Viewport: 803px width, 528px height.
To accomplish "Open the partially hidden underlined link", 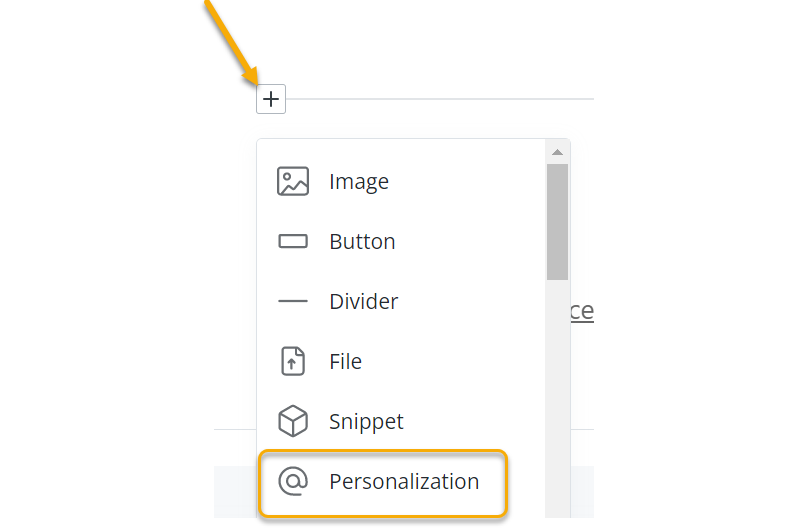I will (x=582, y=311).
